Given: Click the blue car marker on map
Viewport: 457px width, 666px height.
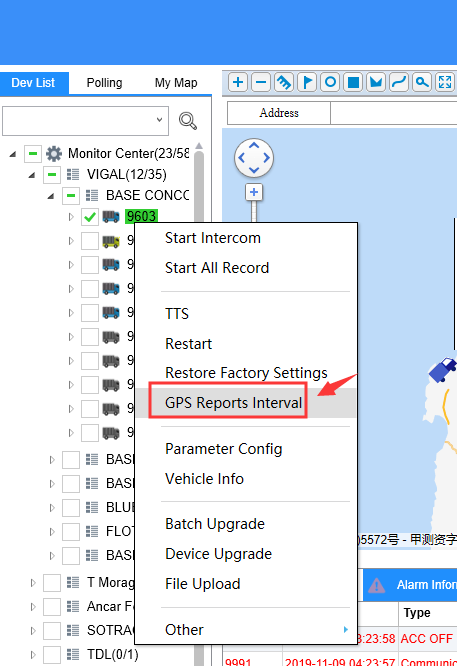Looking at the screenshot, I should tap(443, 370).
